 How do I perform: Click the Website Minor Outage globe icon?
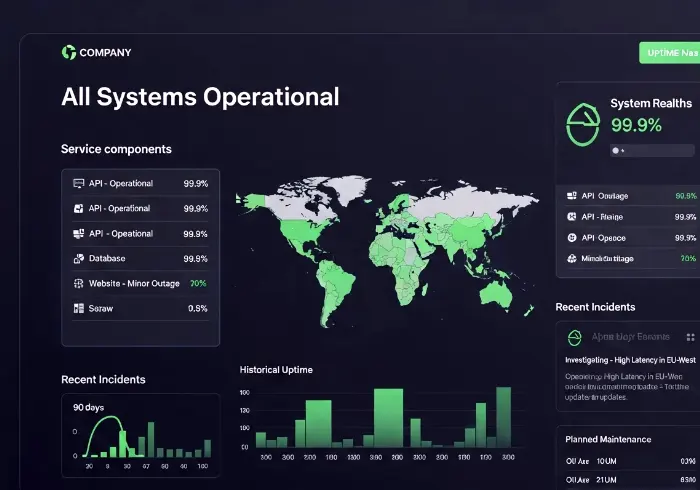tap(79, 283)
